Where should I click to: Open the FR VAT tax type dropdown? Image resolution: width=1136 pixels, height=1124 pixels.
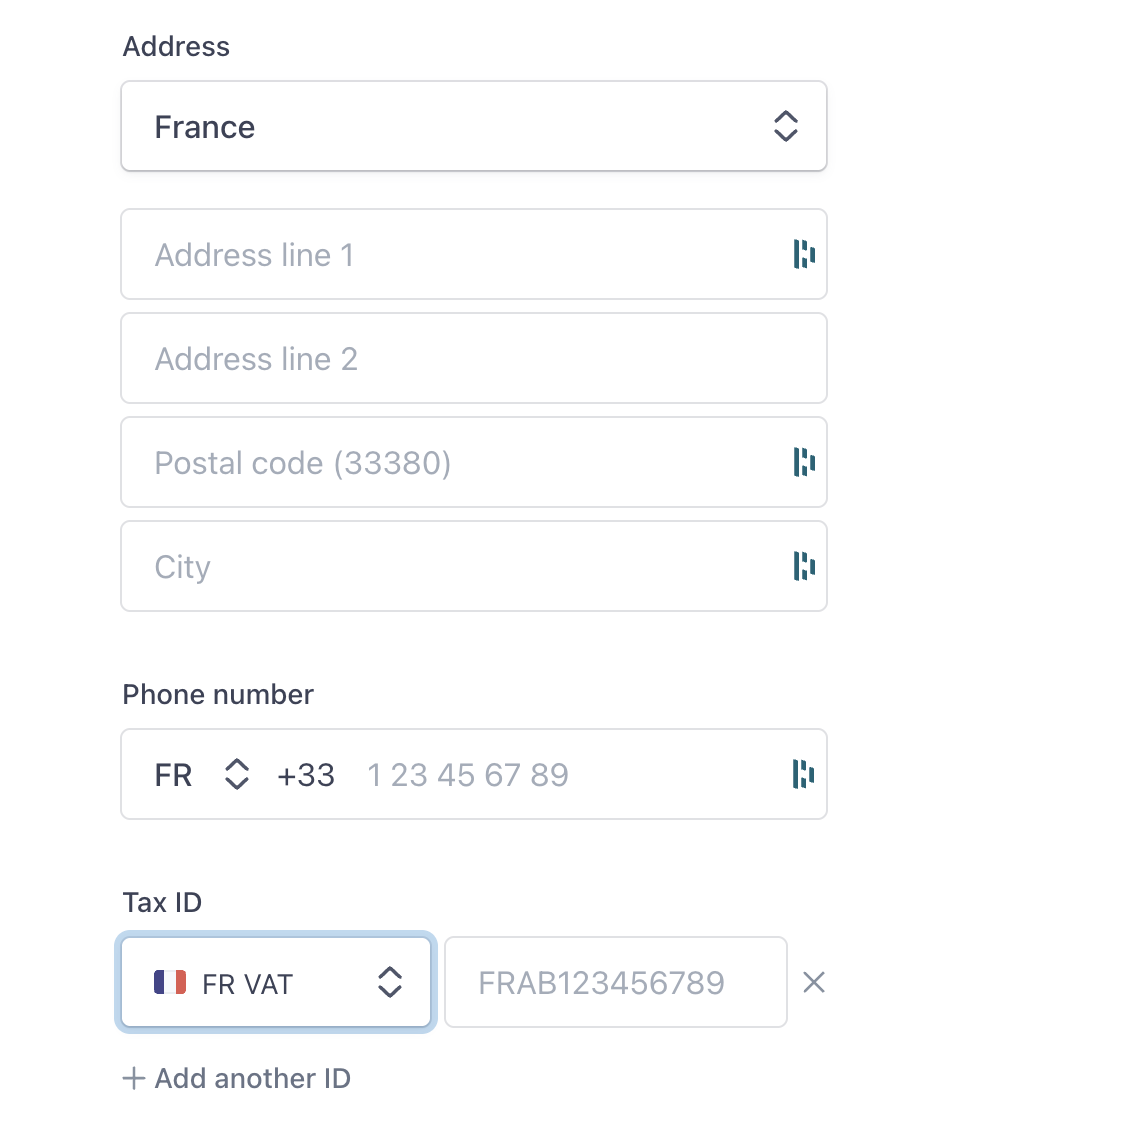pyautogui.click(x=276, y=983)
